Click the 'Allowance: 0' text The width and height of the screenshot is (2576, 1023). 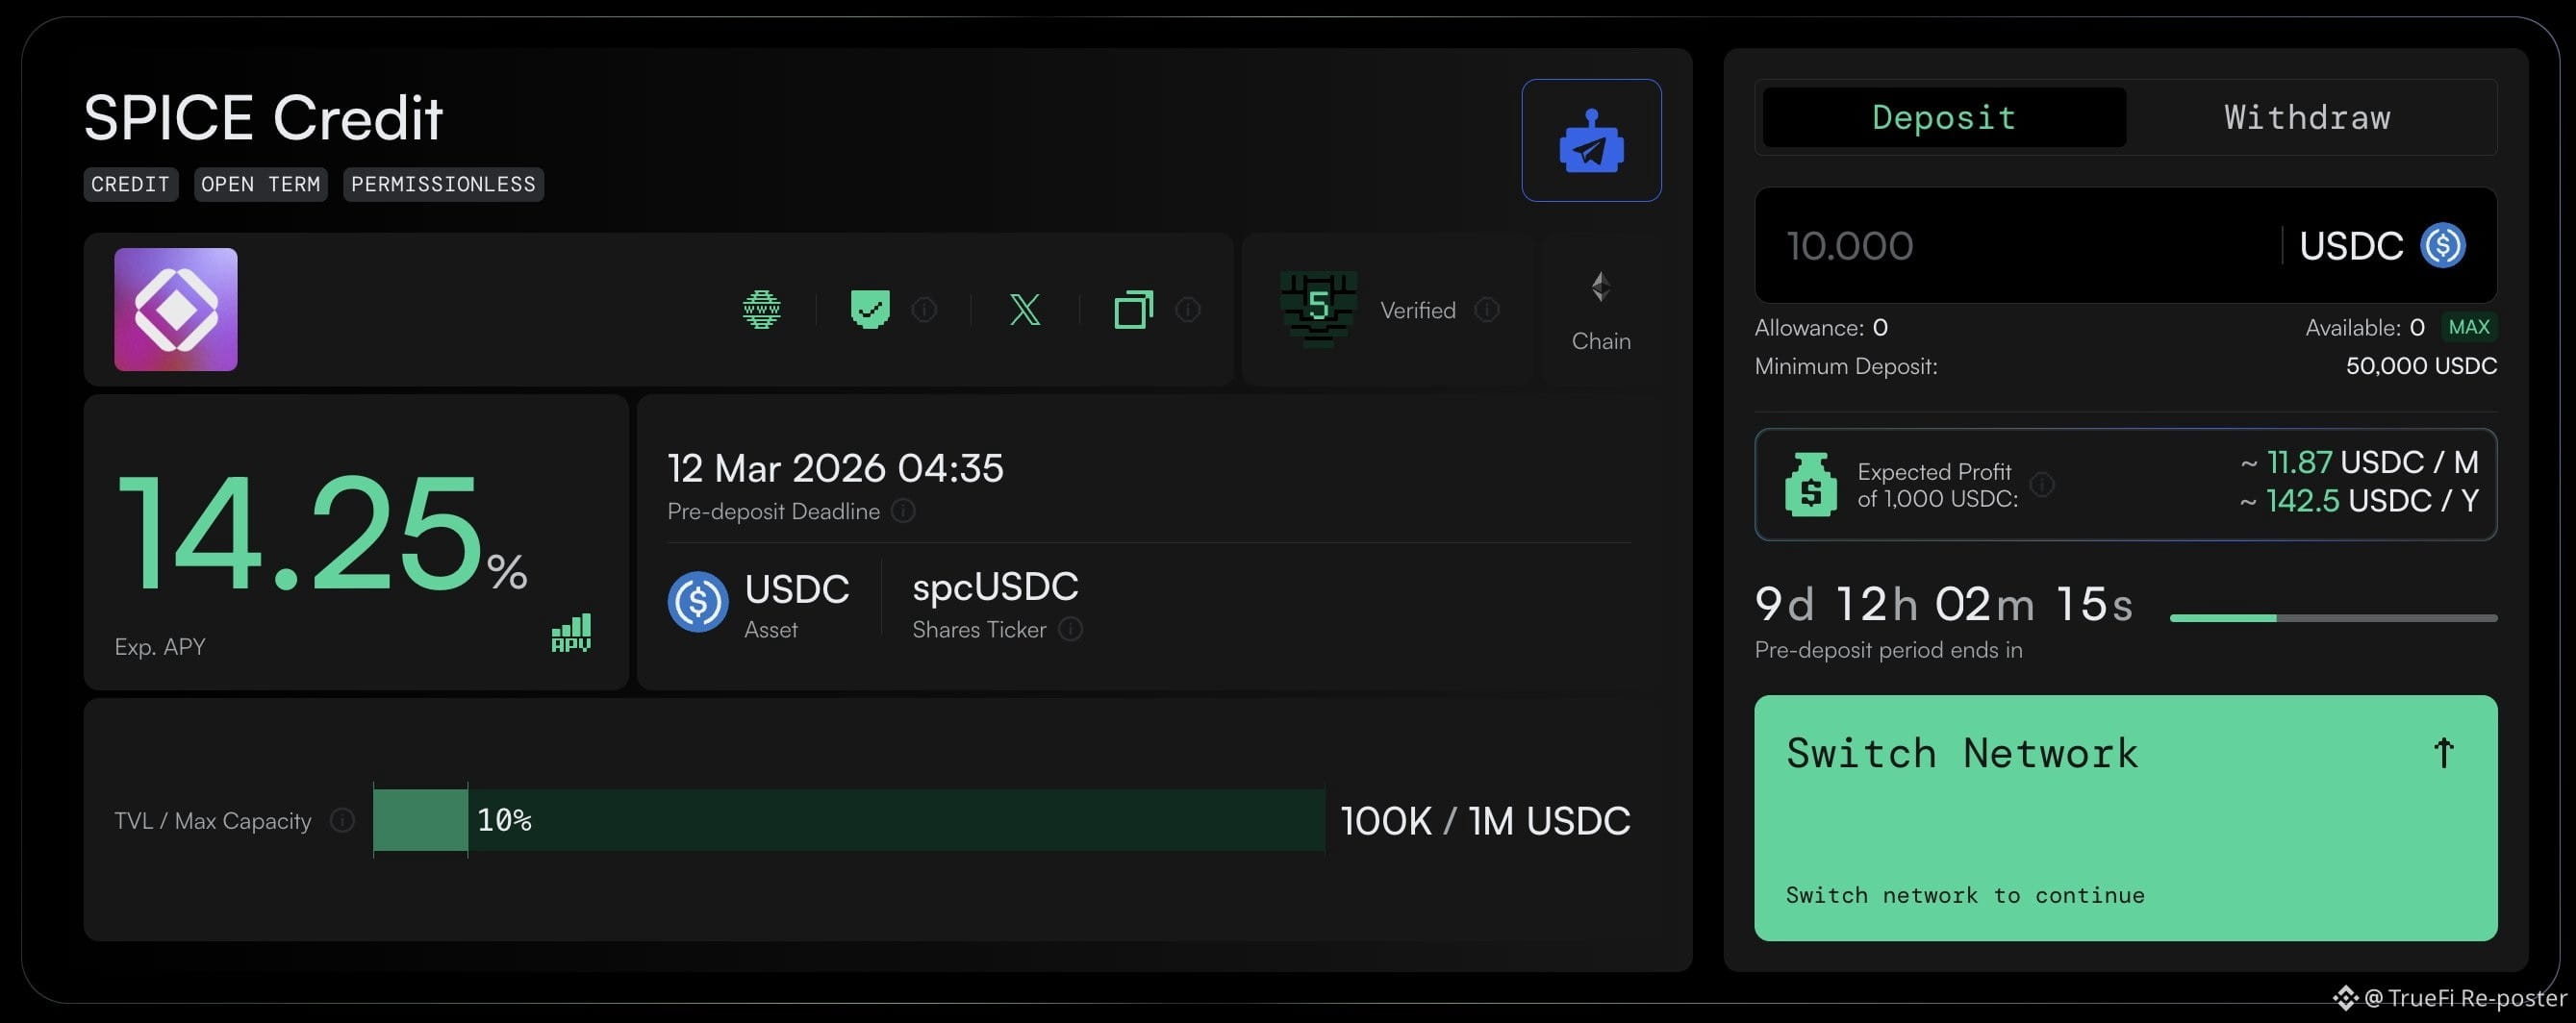1821,328
